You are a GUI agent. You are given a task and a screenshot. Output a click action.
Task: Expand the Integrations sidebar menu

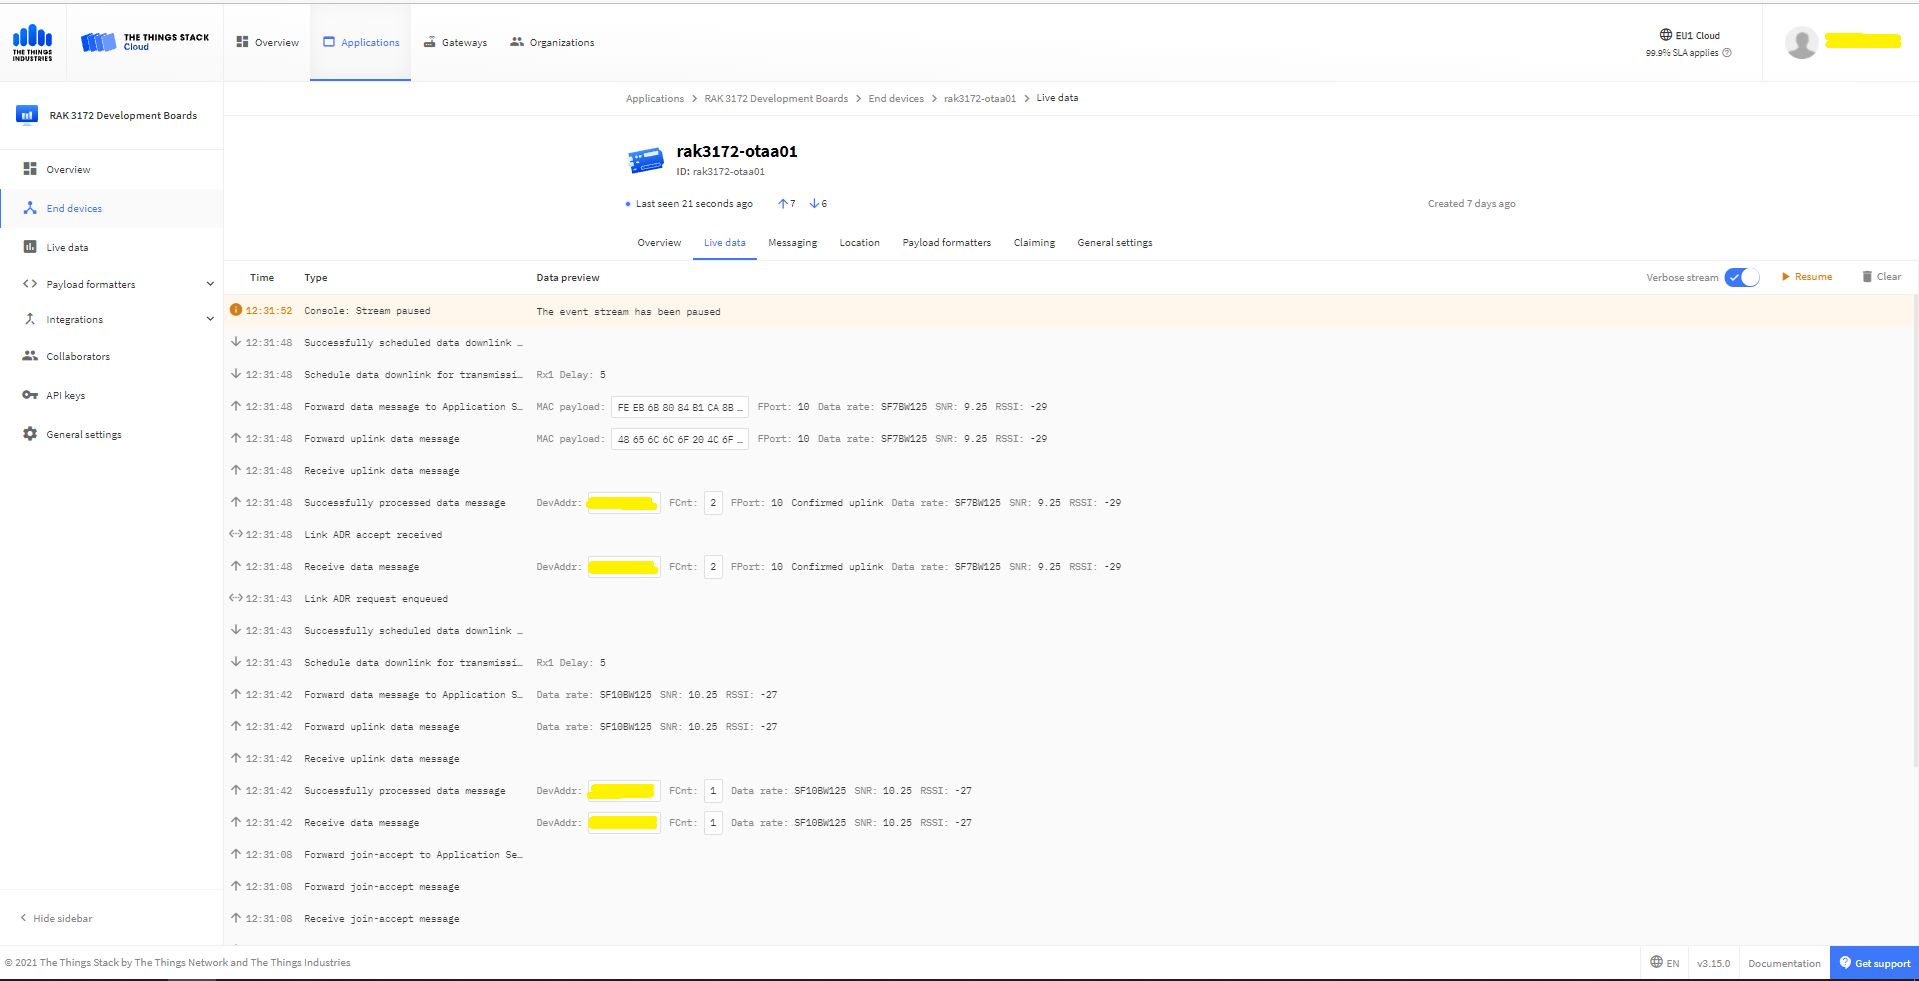tap(210, 319)
